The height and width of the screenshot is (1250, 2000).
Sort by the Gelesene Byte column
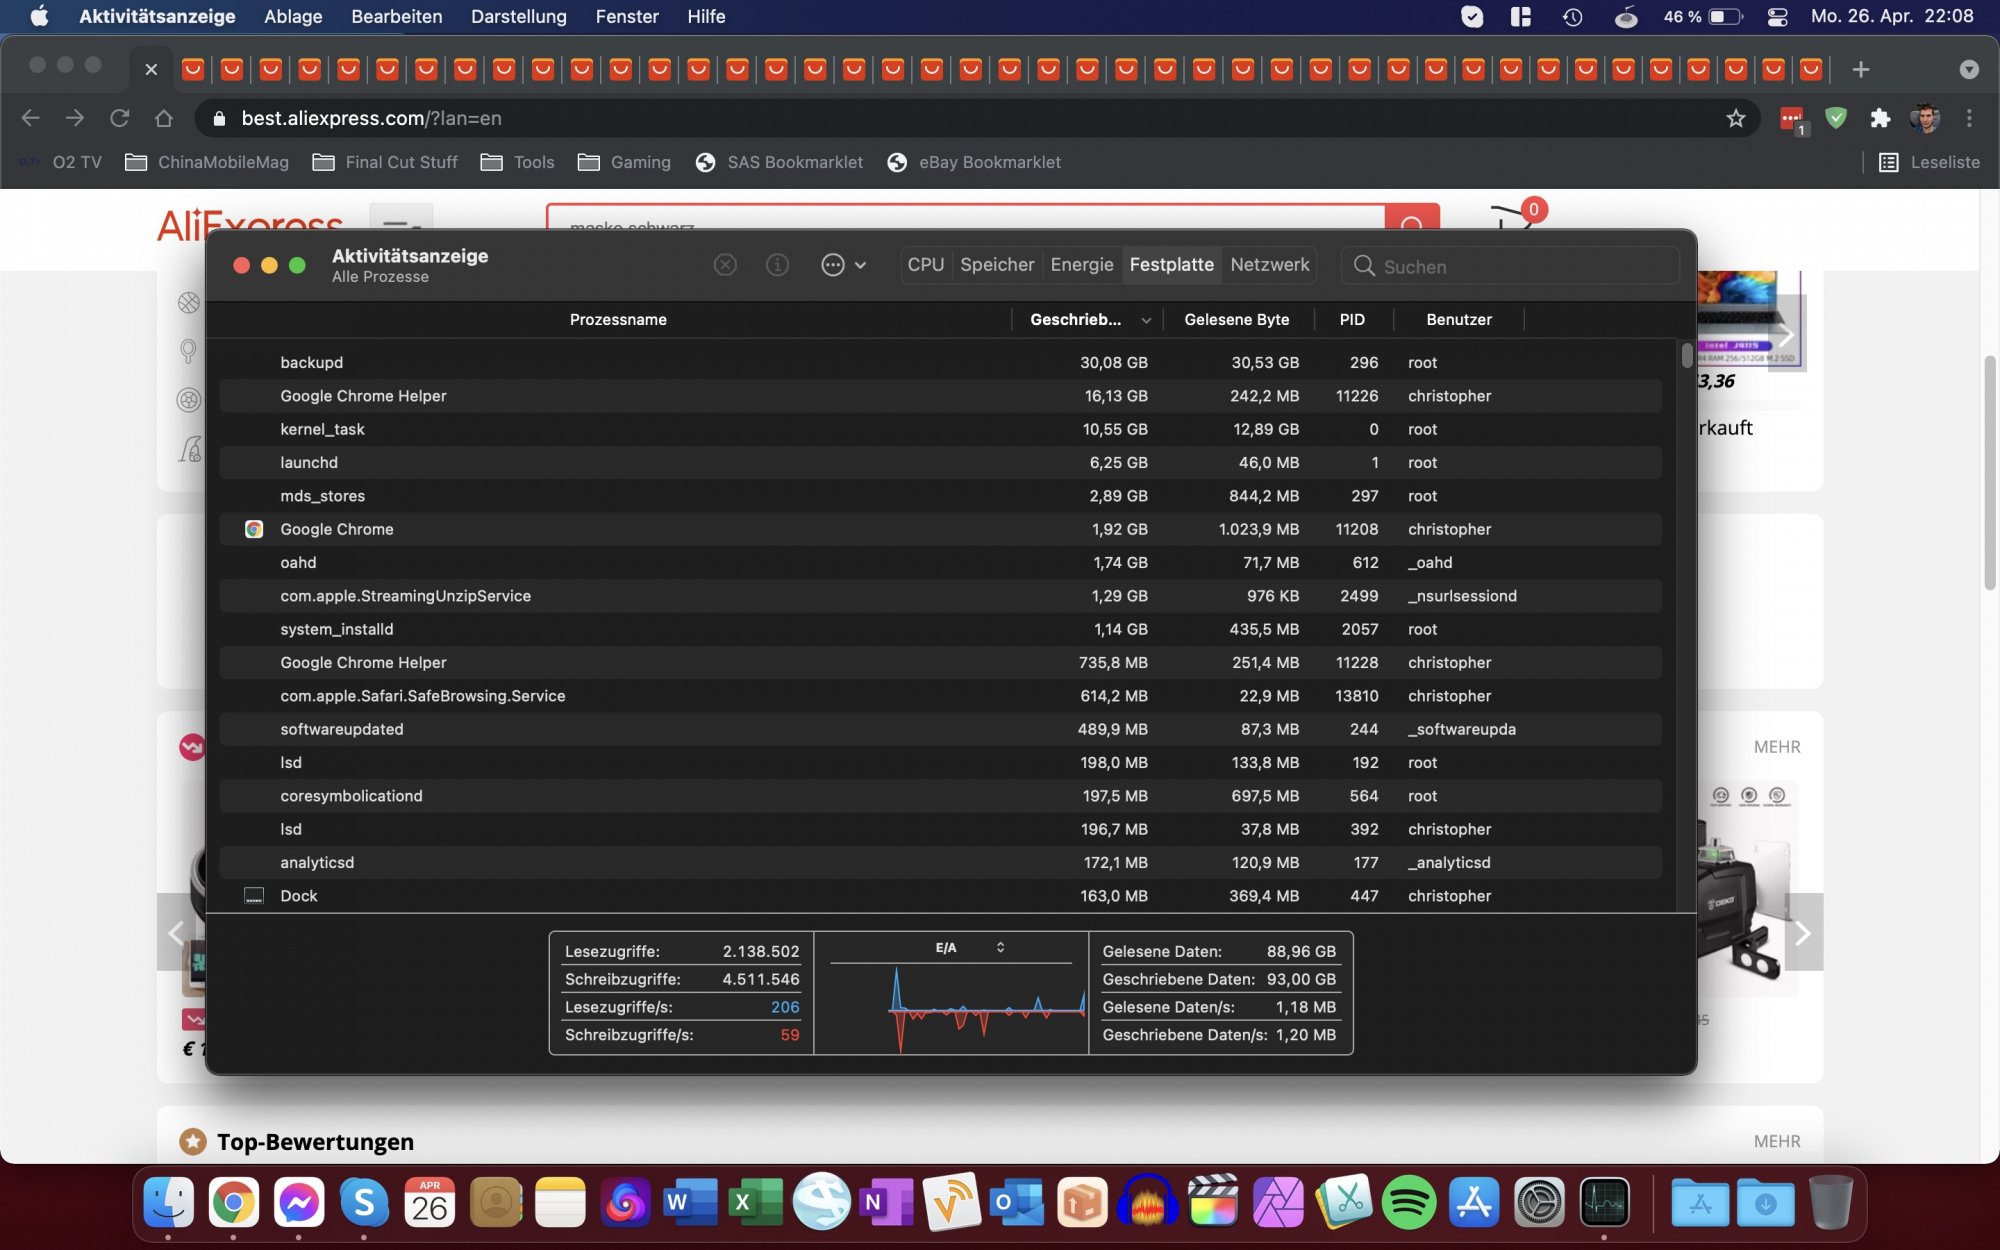coord(1236,320)
